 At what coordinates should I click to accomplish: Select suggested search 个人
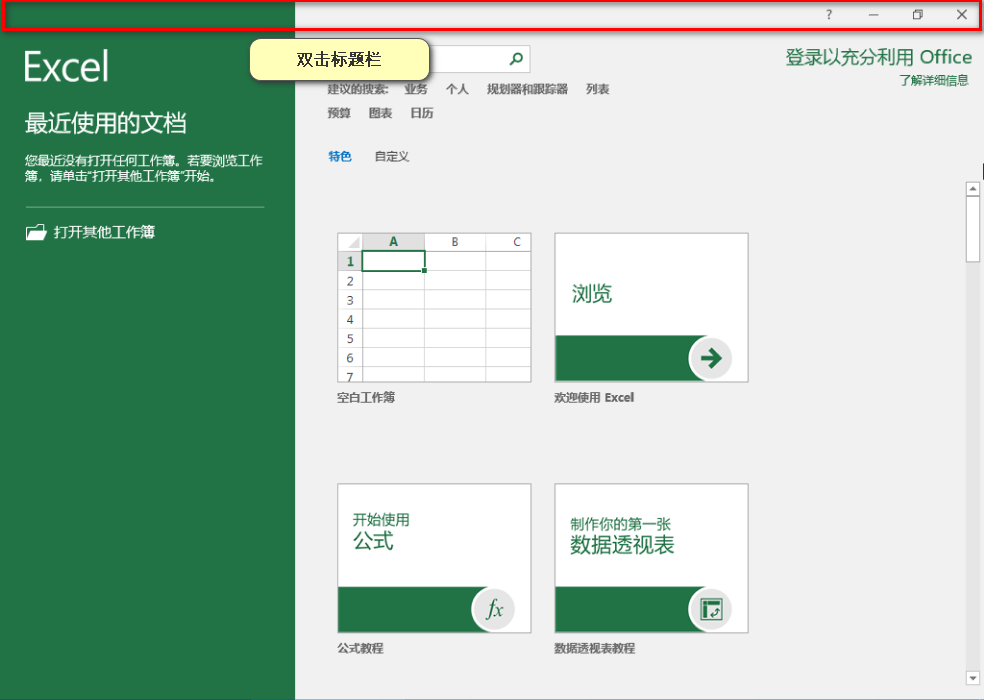[x=457, y=89]
